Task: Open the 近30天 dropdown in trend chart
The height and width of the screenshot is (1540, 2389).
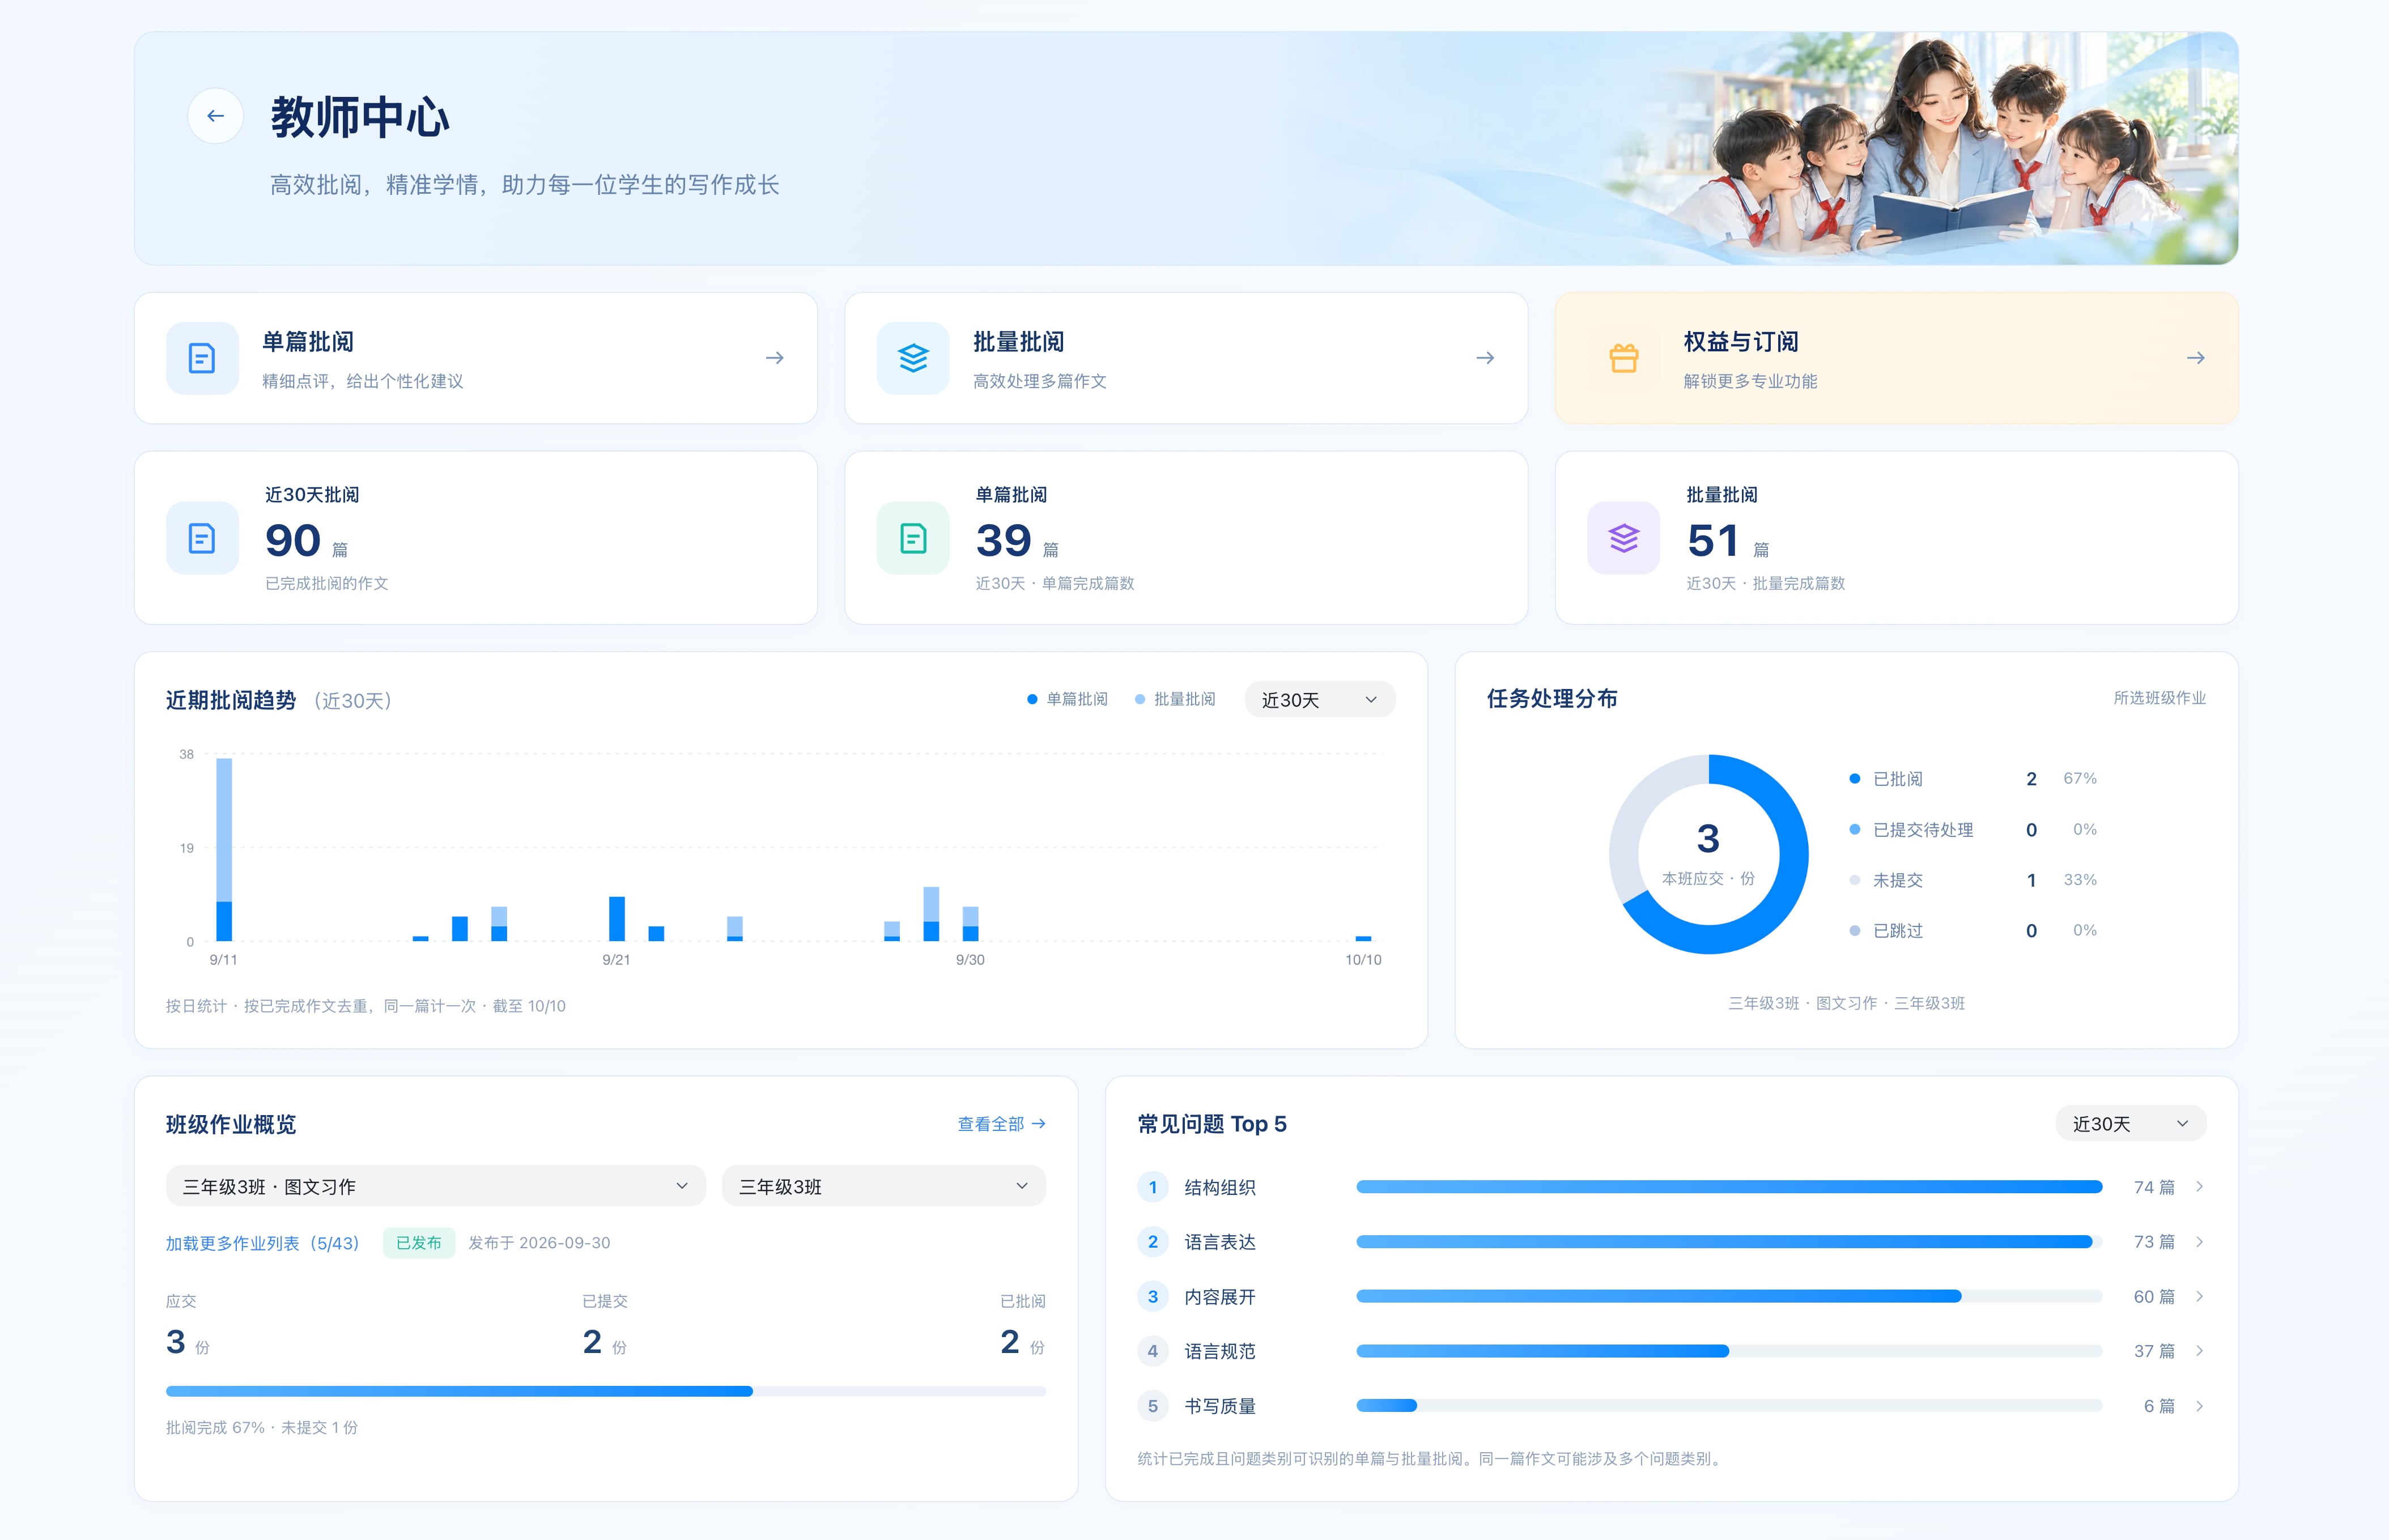Action: 1320,700
